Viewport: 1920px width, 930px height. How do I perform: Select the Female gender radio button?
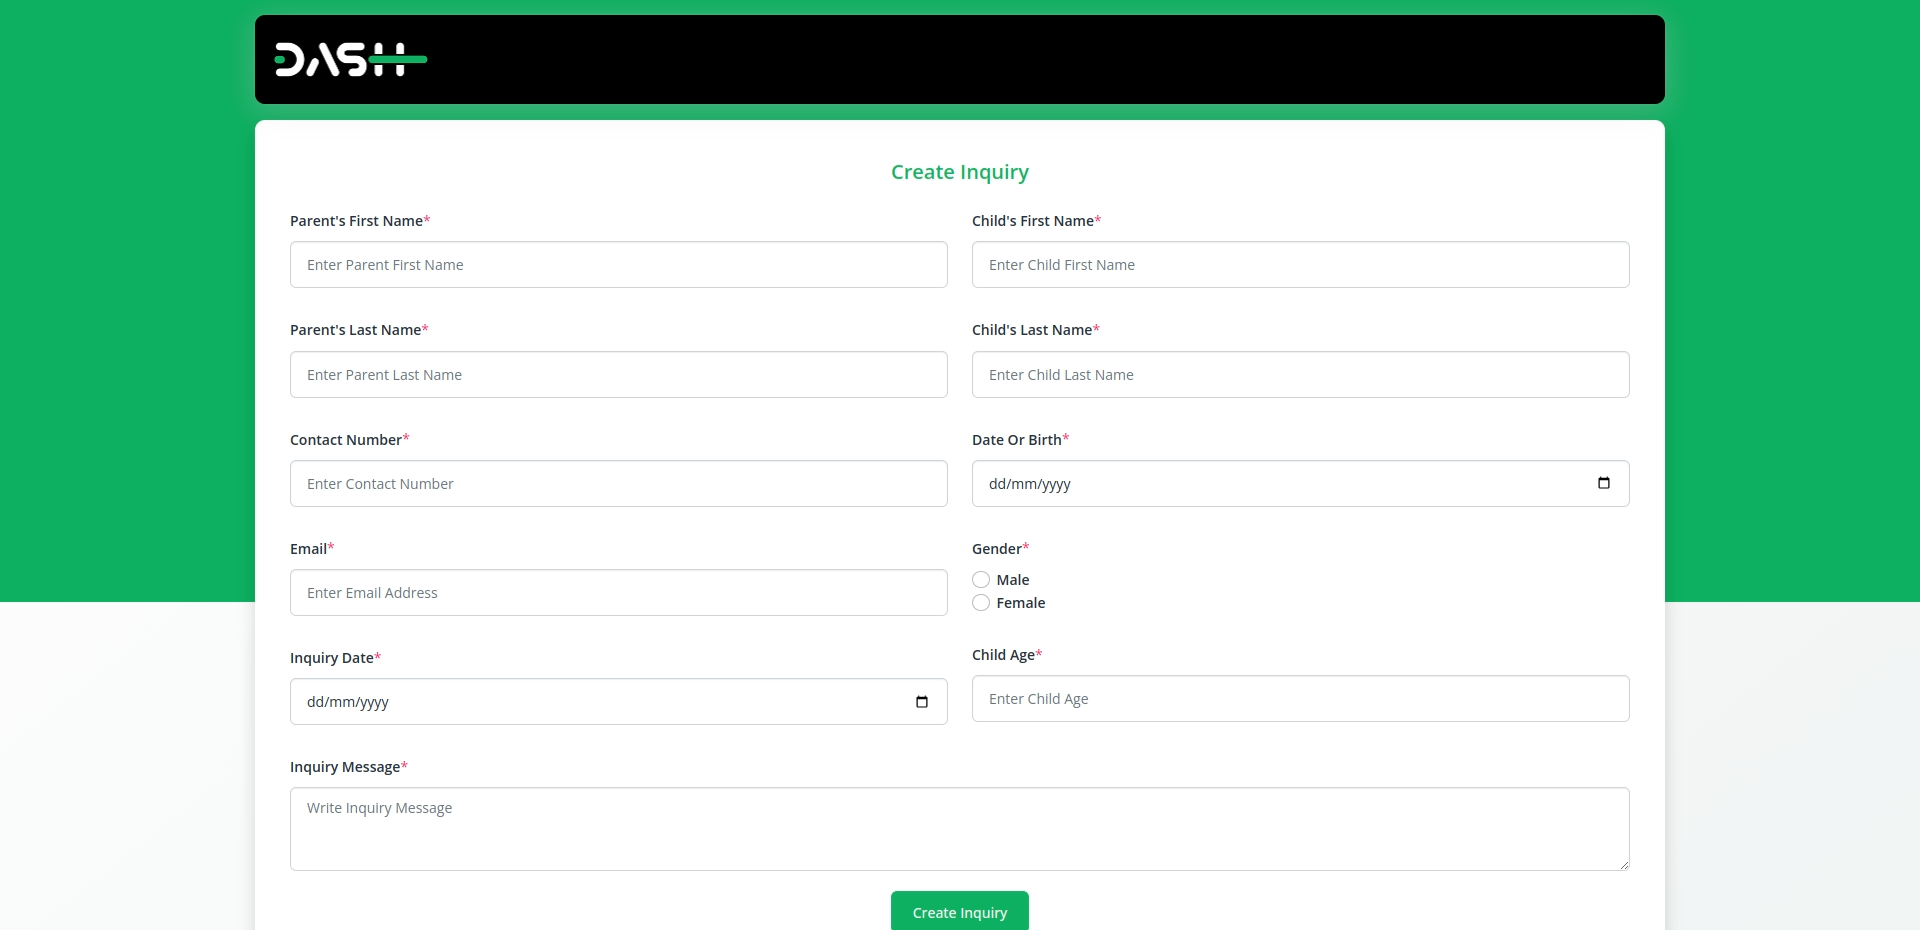[981, 603]
